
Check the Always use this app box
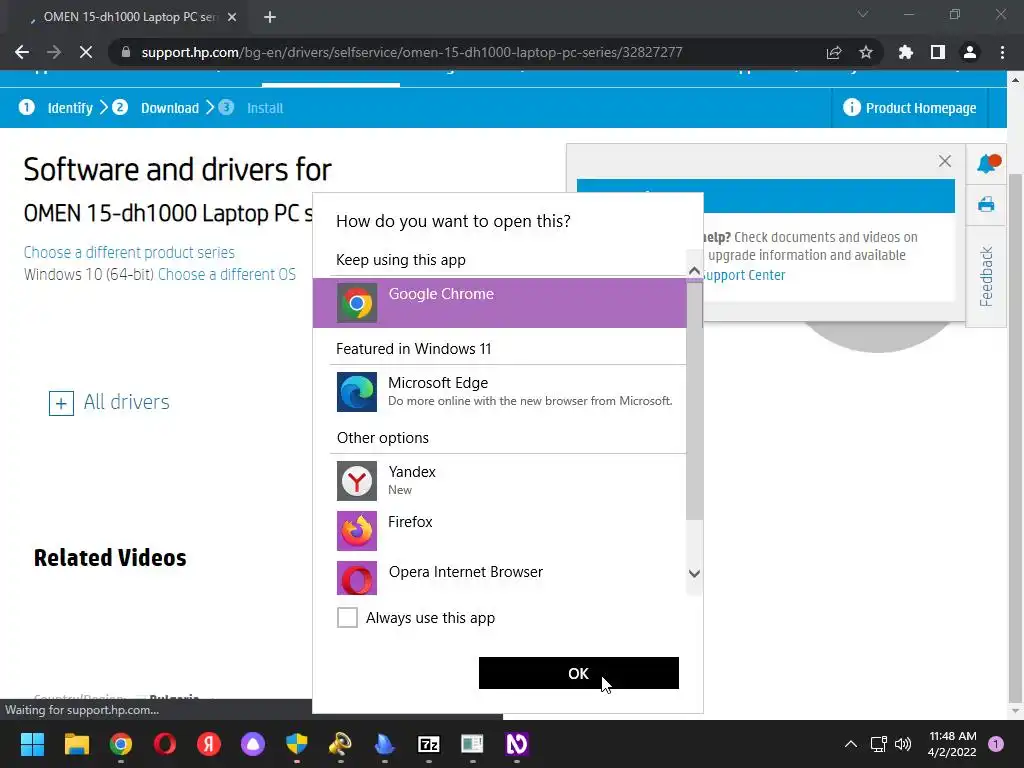[347, 617]
